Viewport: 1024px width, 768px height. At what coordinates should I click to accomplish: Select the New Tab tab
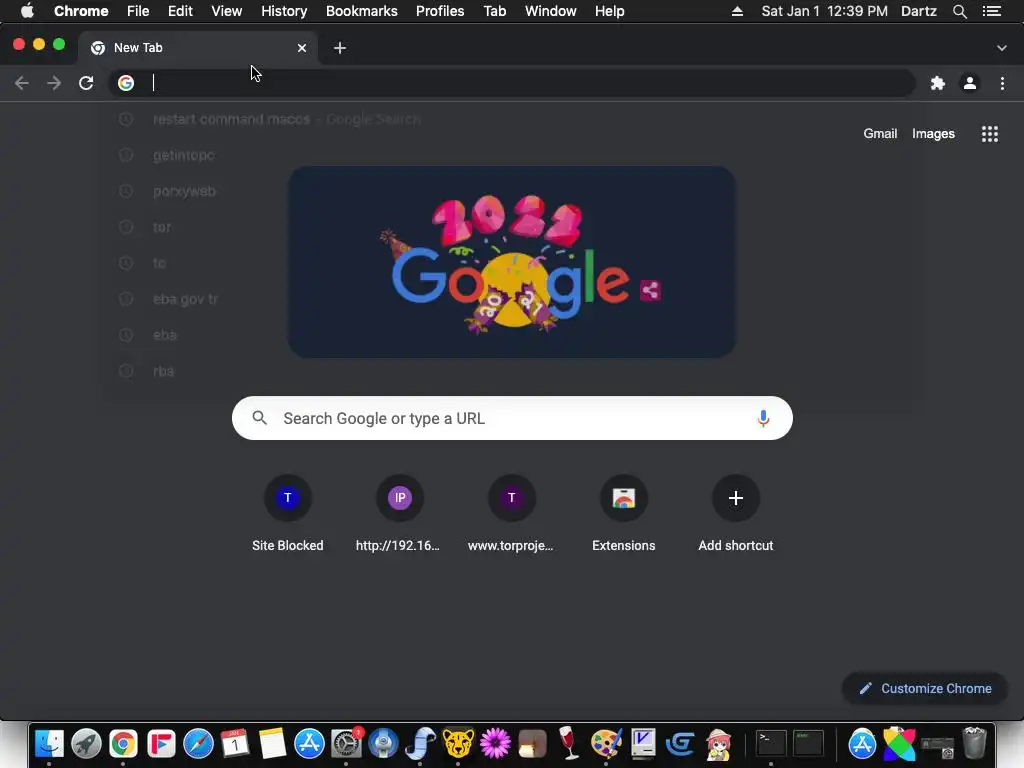point(198,48)
